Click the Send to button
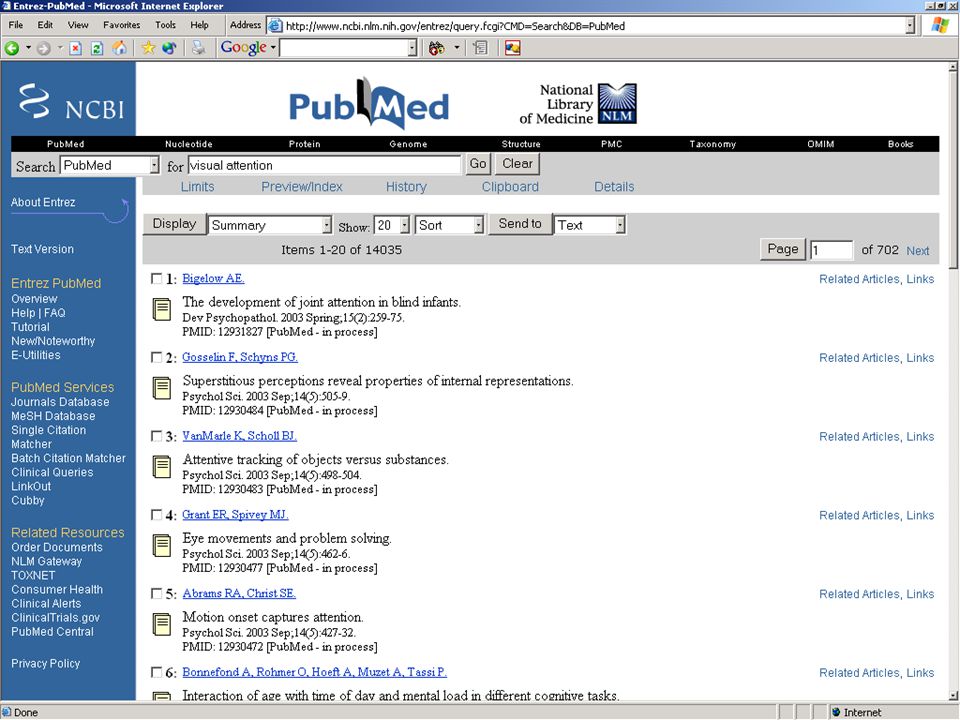 [520, 224]
